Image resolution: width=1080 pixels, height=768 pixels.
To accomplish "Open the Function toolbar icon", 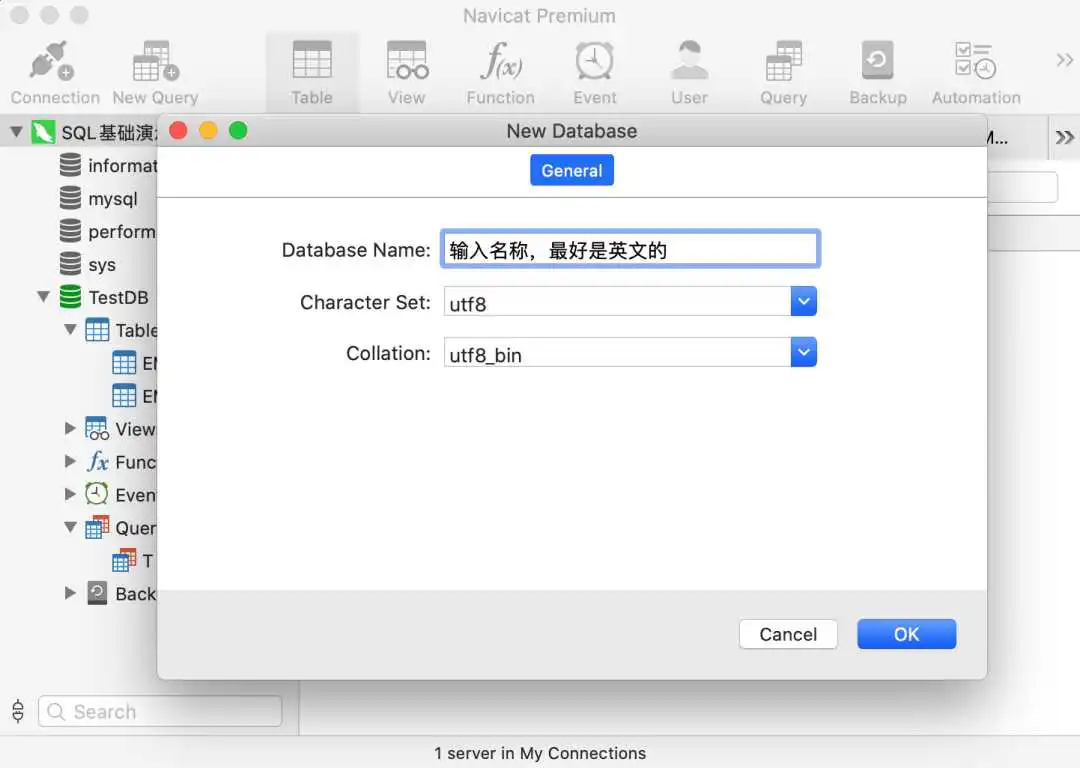I will (x=500, y=64).
